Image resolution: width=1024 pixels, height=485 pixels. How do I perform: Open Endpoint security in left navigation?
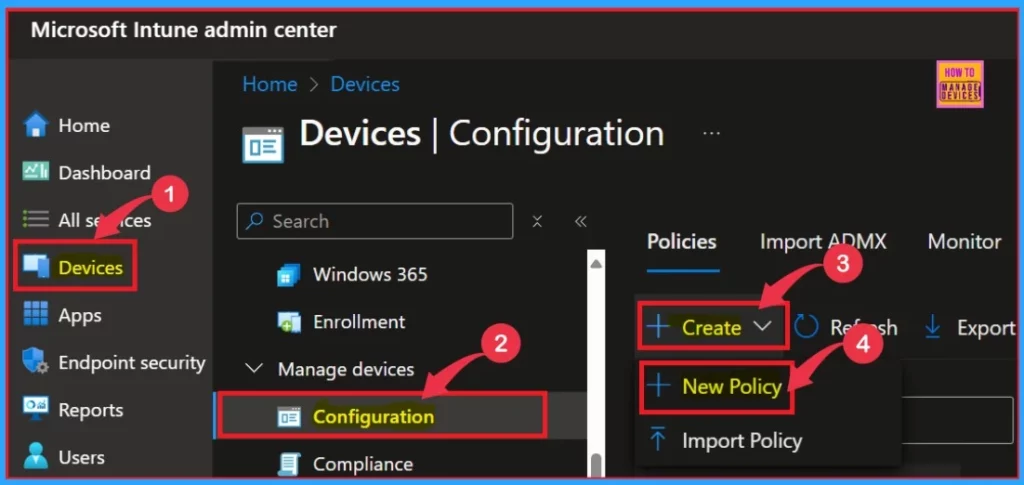132,362
